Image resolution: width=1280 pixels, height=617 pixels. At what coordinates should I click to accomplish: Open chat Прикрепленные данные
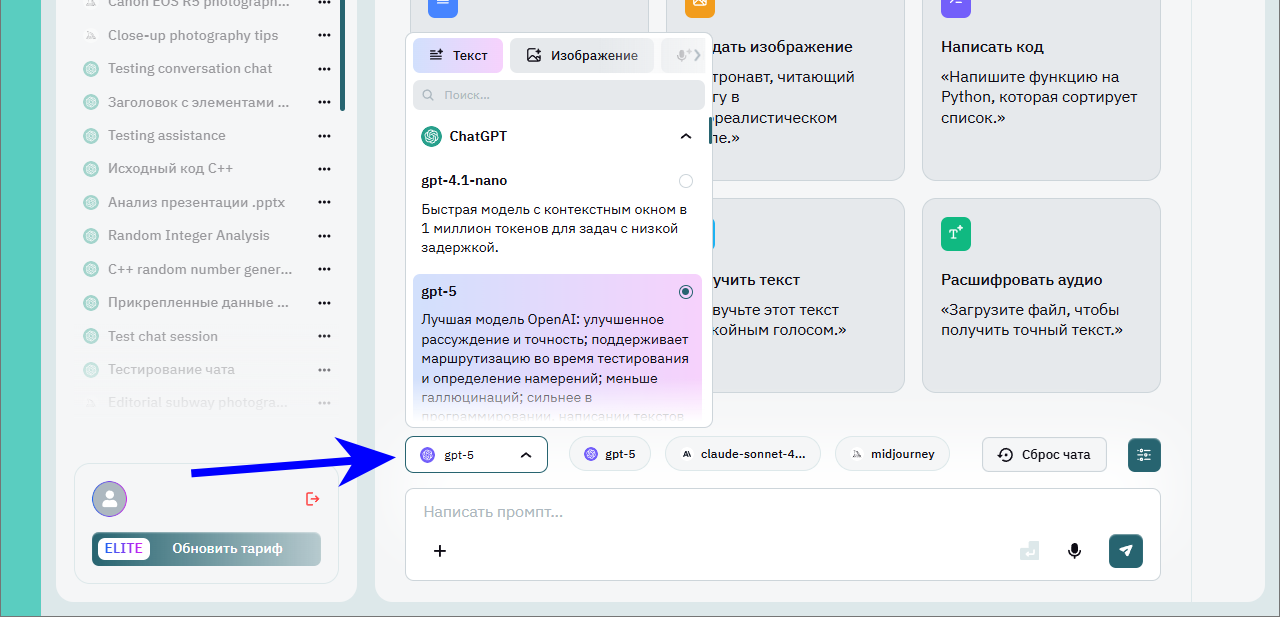(198, 303)
